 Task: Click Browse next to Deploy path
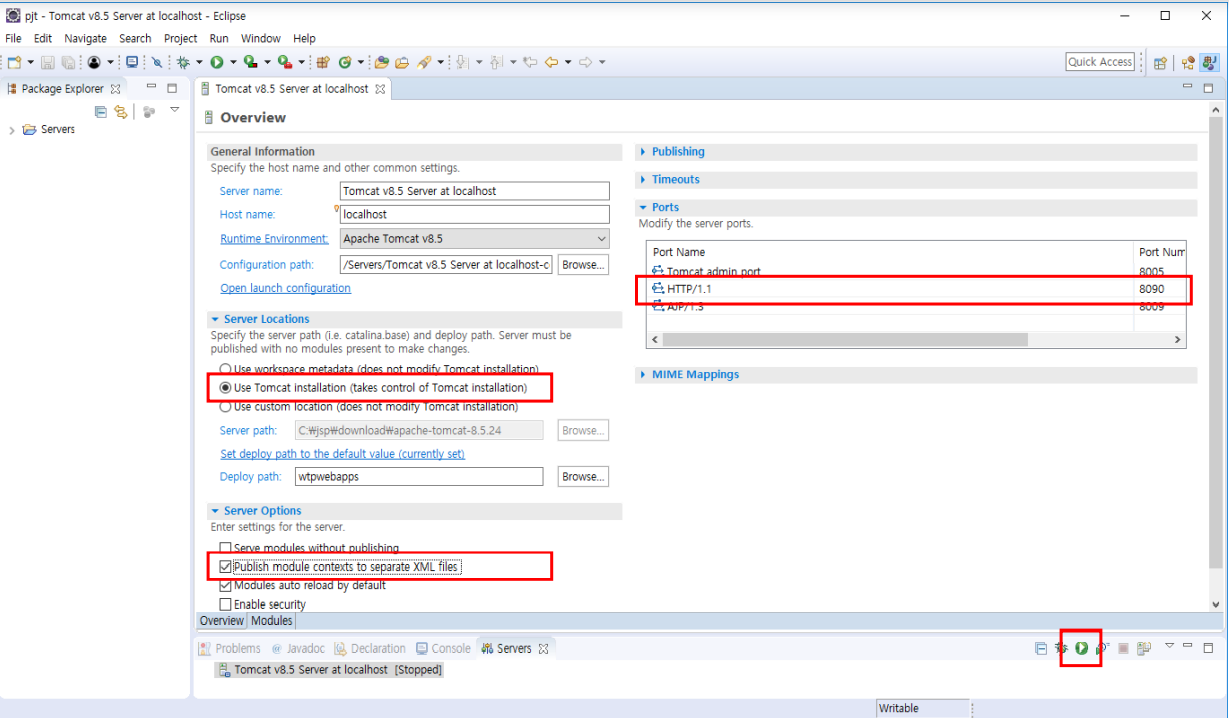(x=583, y=477)
